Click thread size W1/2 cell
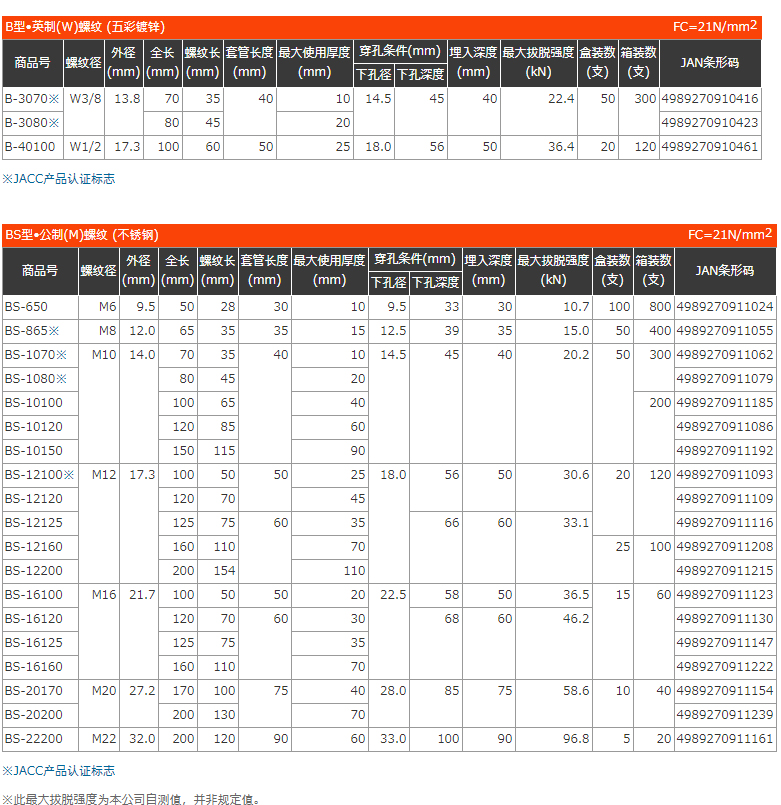The width and height of the screenshot is (781, 805). (85, 147)
